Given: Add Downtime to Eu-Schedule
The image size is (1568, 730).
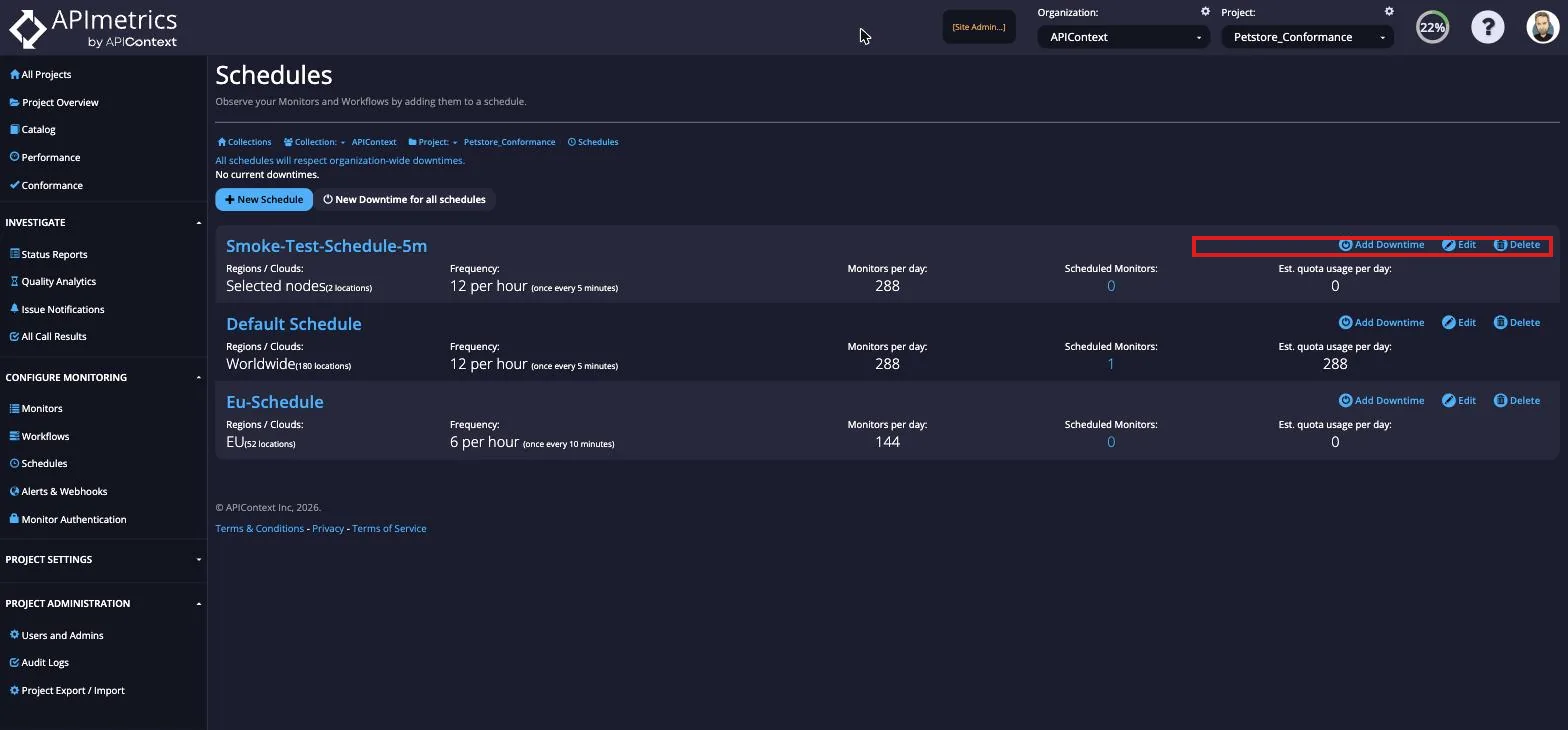Looking at the screenshot, I should (1381, 400).
